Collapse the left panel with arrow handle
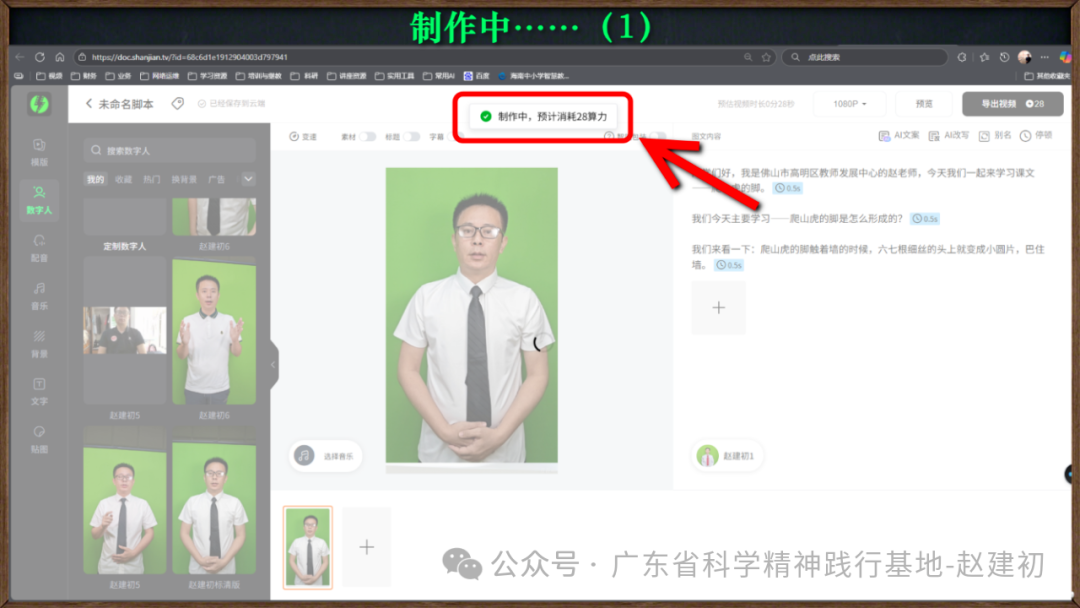Screen dimensions: 1080x608 273,365
